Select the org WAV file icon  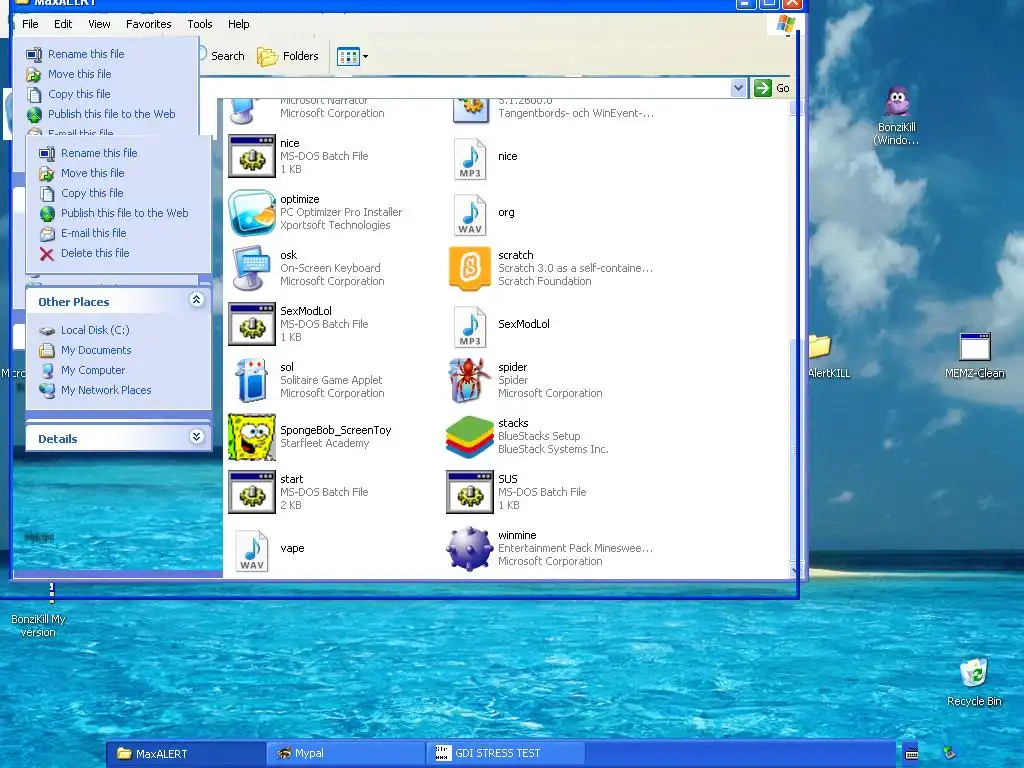pos(470,214)
